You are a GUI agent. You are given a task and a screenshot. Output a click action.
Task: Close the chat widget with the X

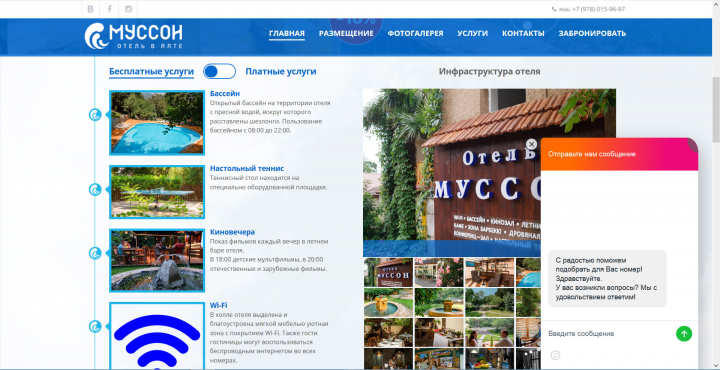click(x=531, y=144)
